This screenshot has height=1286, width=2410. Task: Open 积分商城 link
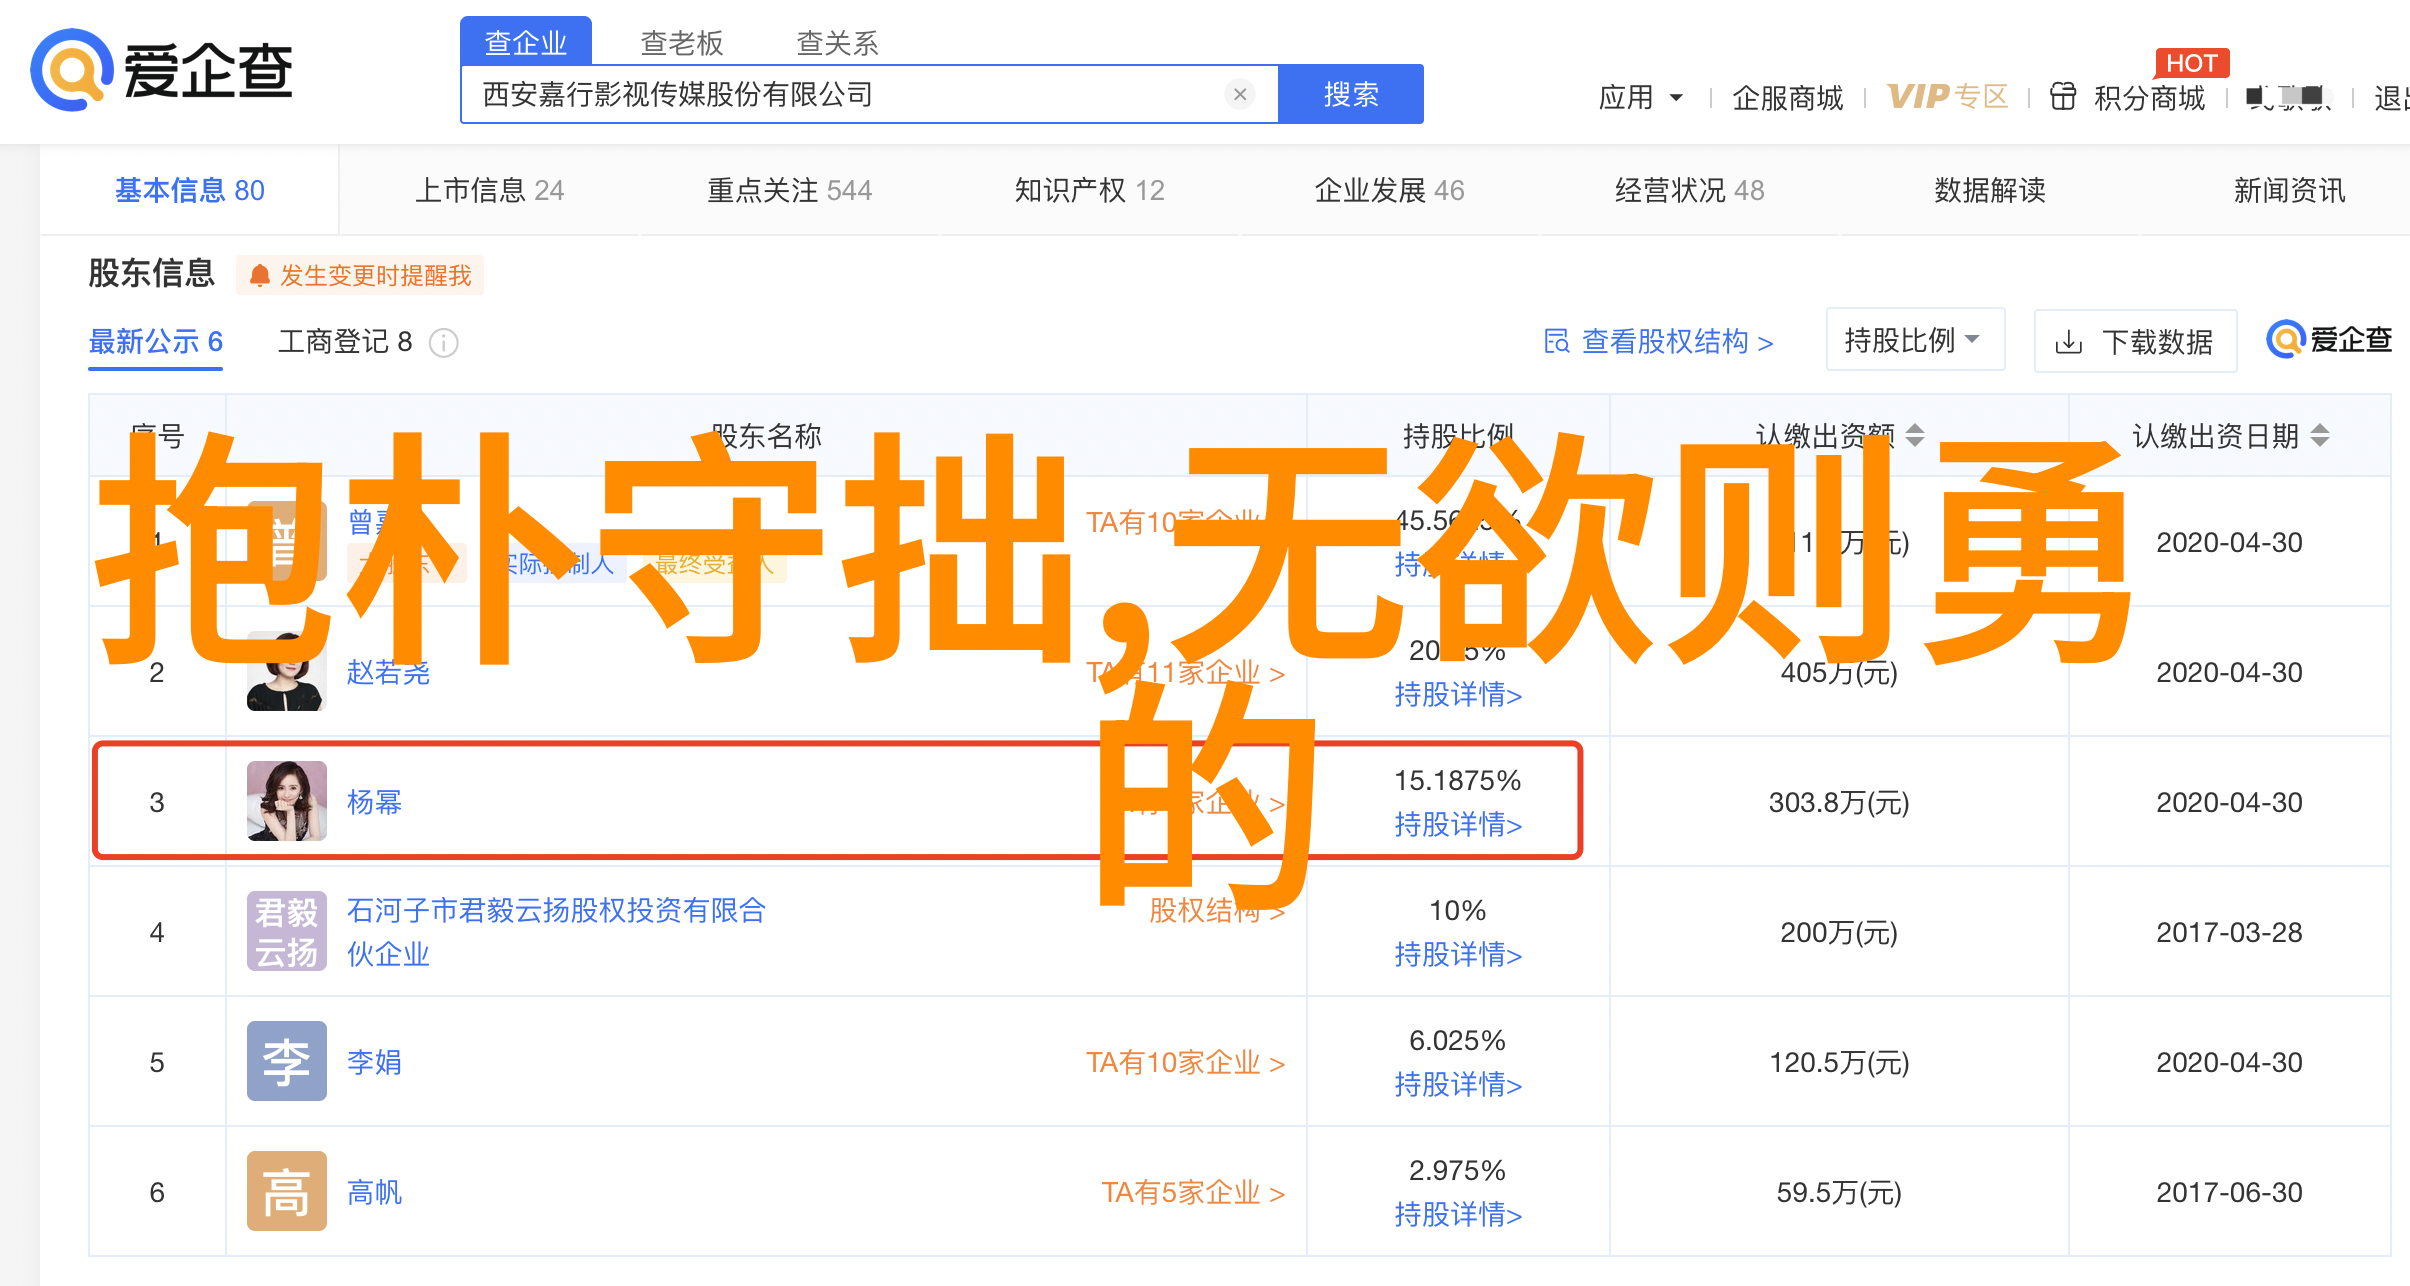point(2149,97)
